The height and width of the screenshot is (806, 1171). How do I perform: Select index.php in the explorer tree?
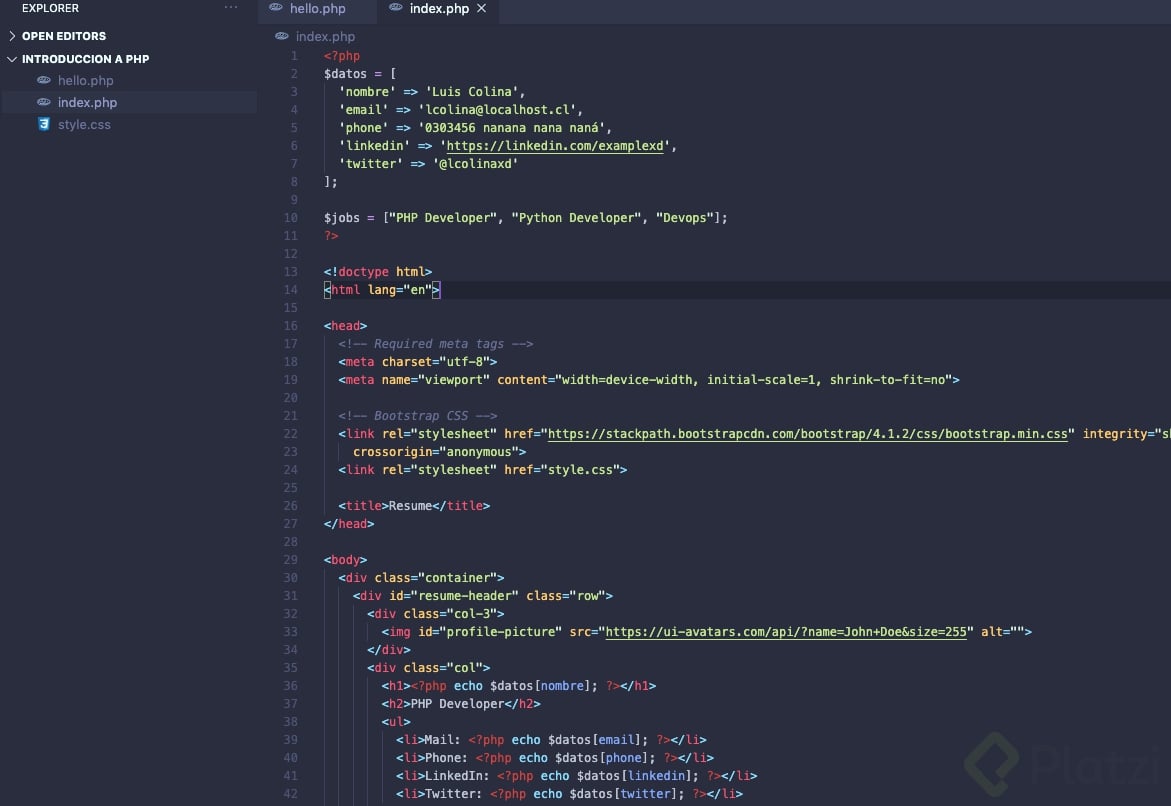click(87, 102)
